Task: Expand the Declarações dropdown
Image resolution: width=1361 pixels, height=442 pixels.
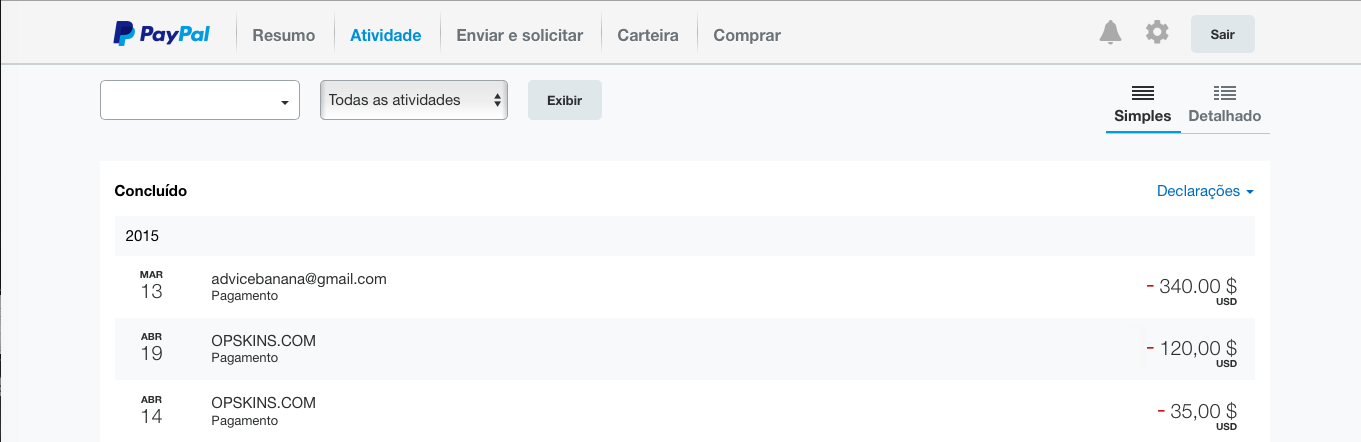Action: [x=1204, y=191]
